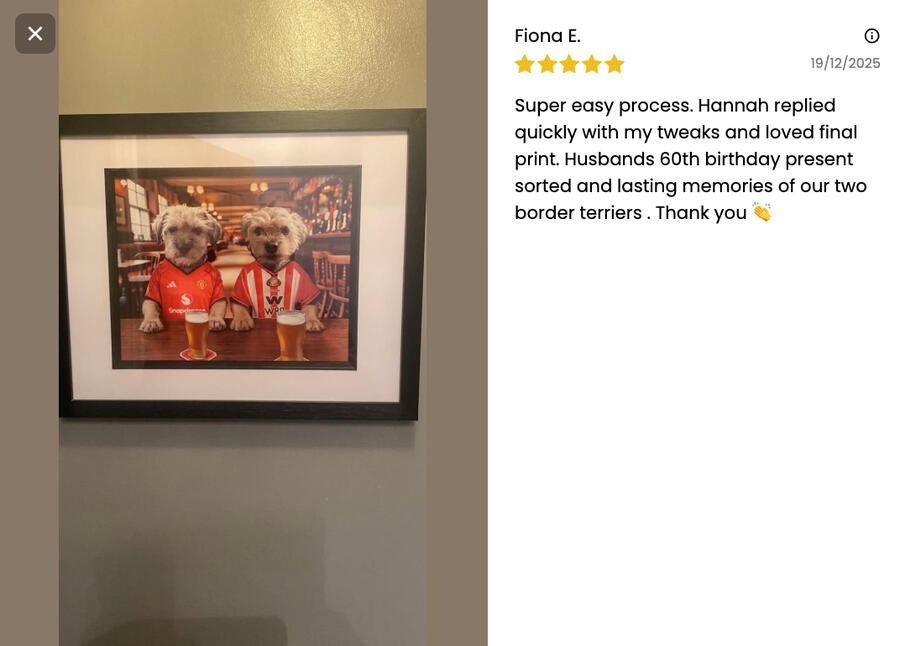Click the clapping hands emoji
The width and height of the screenshot is (900, 646).
(x=762, y=212)
